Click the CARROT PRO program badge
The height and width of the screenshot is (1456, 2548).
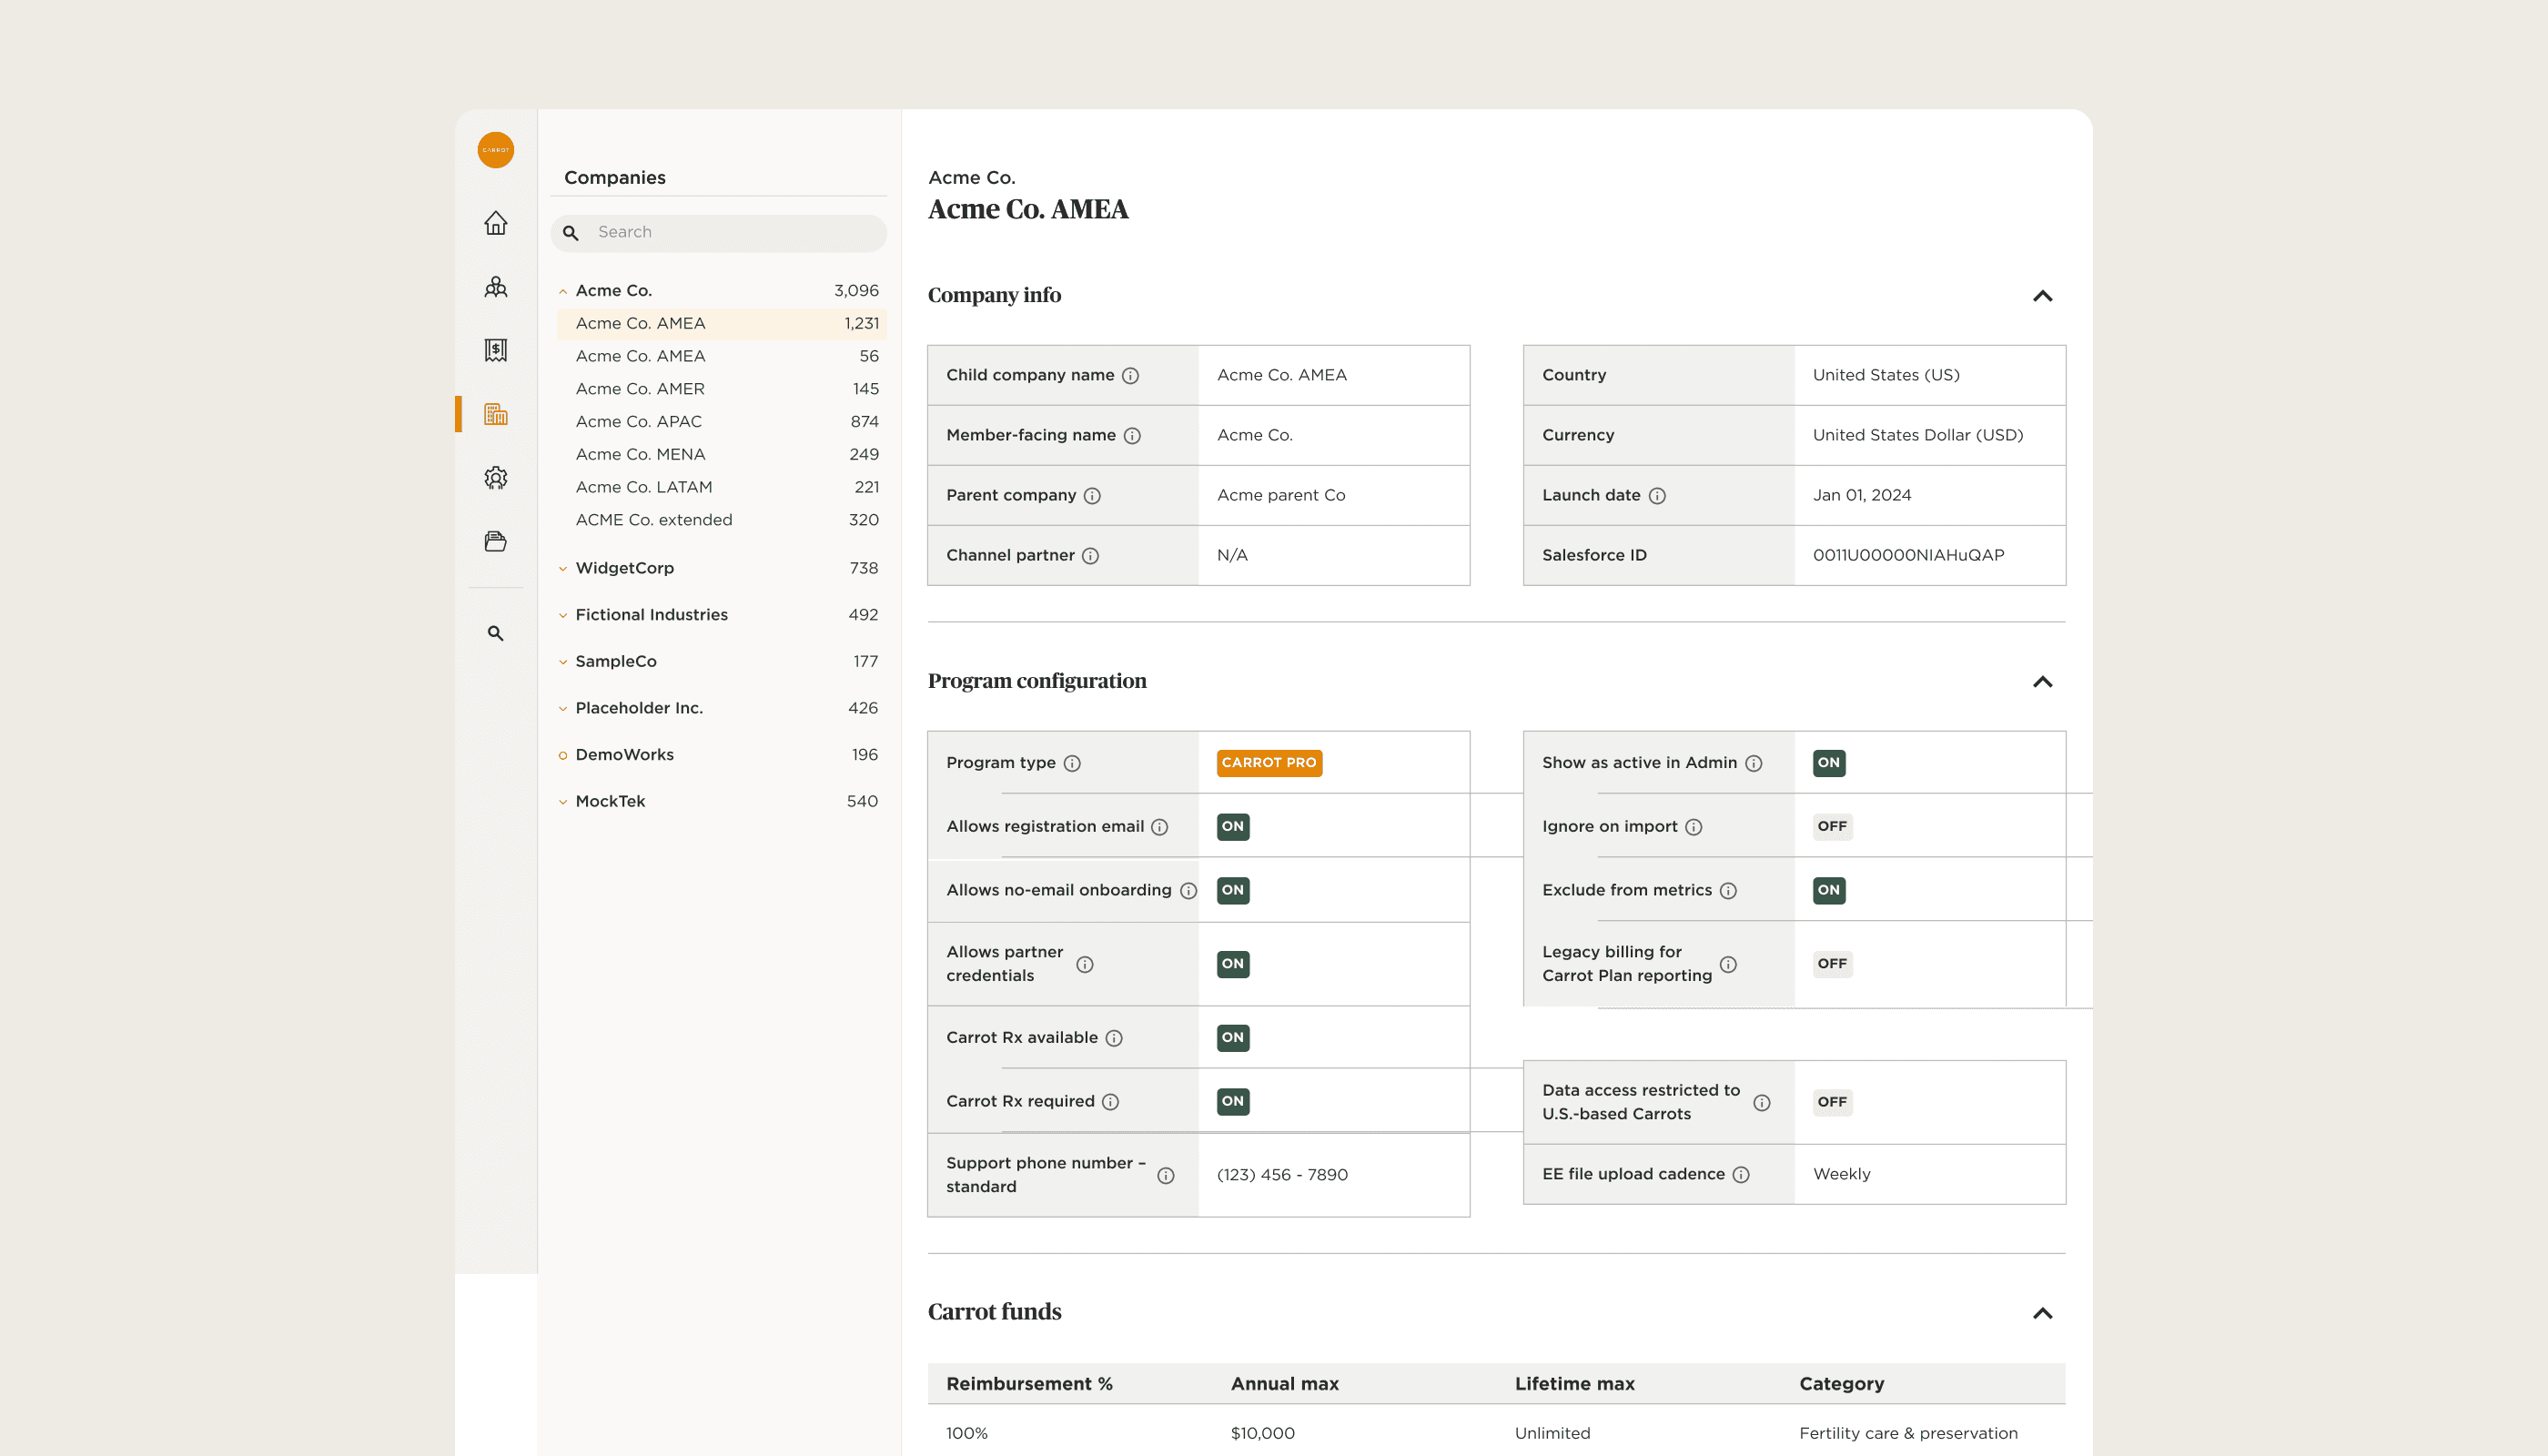click(1268, 763)
